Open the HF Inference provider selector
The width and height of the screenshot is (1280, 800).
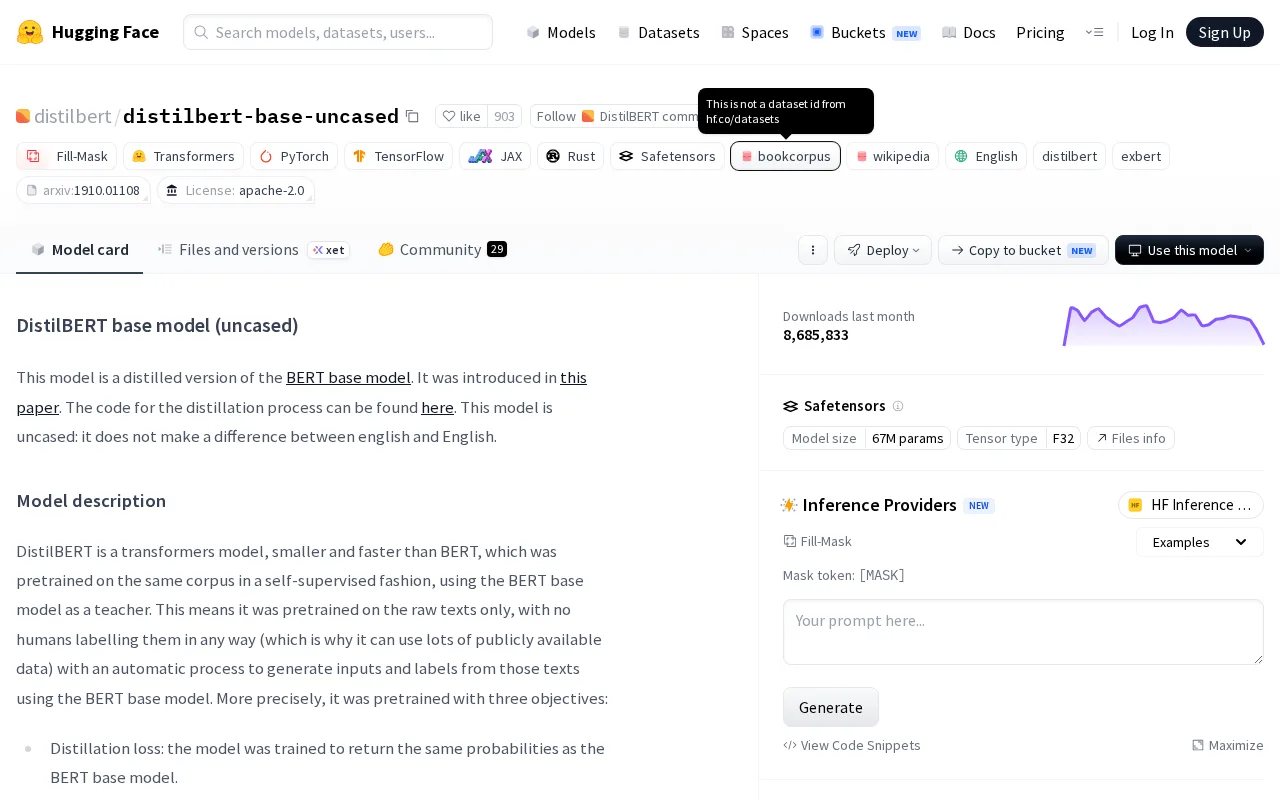[1191, 505]
